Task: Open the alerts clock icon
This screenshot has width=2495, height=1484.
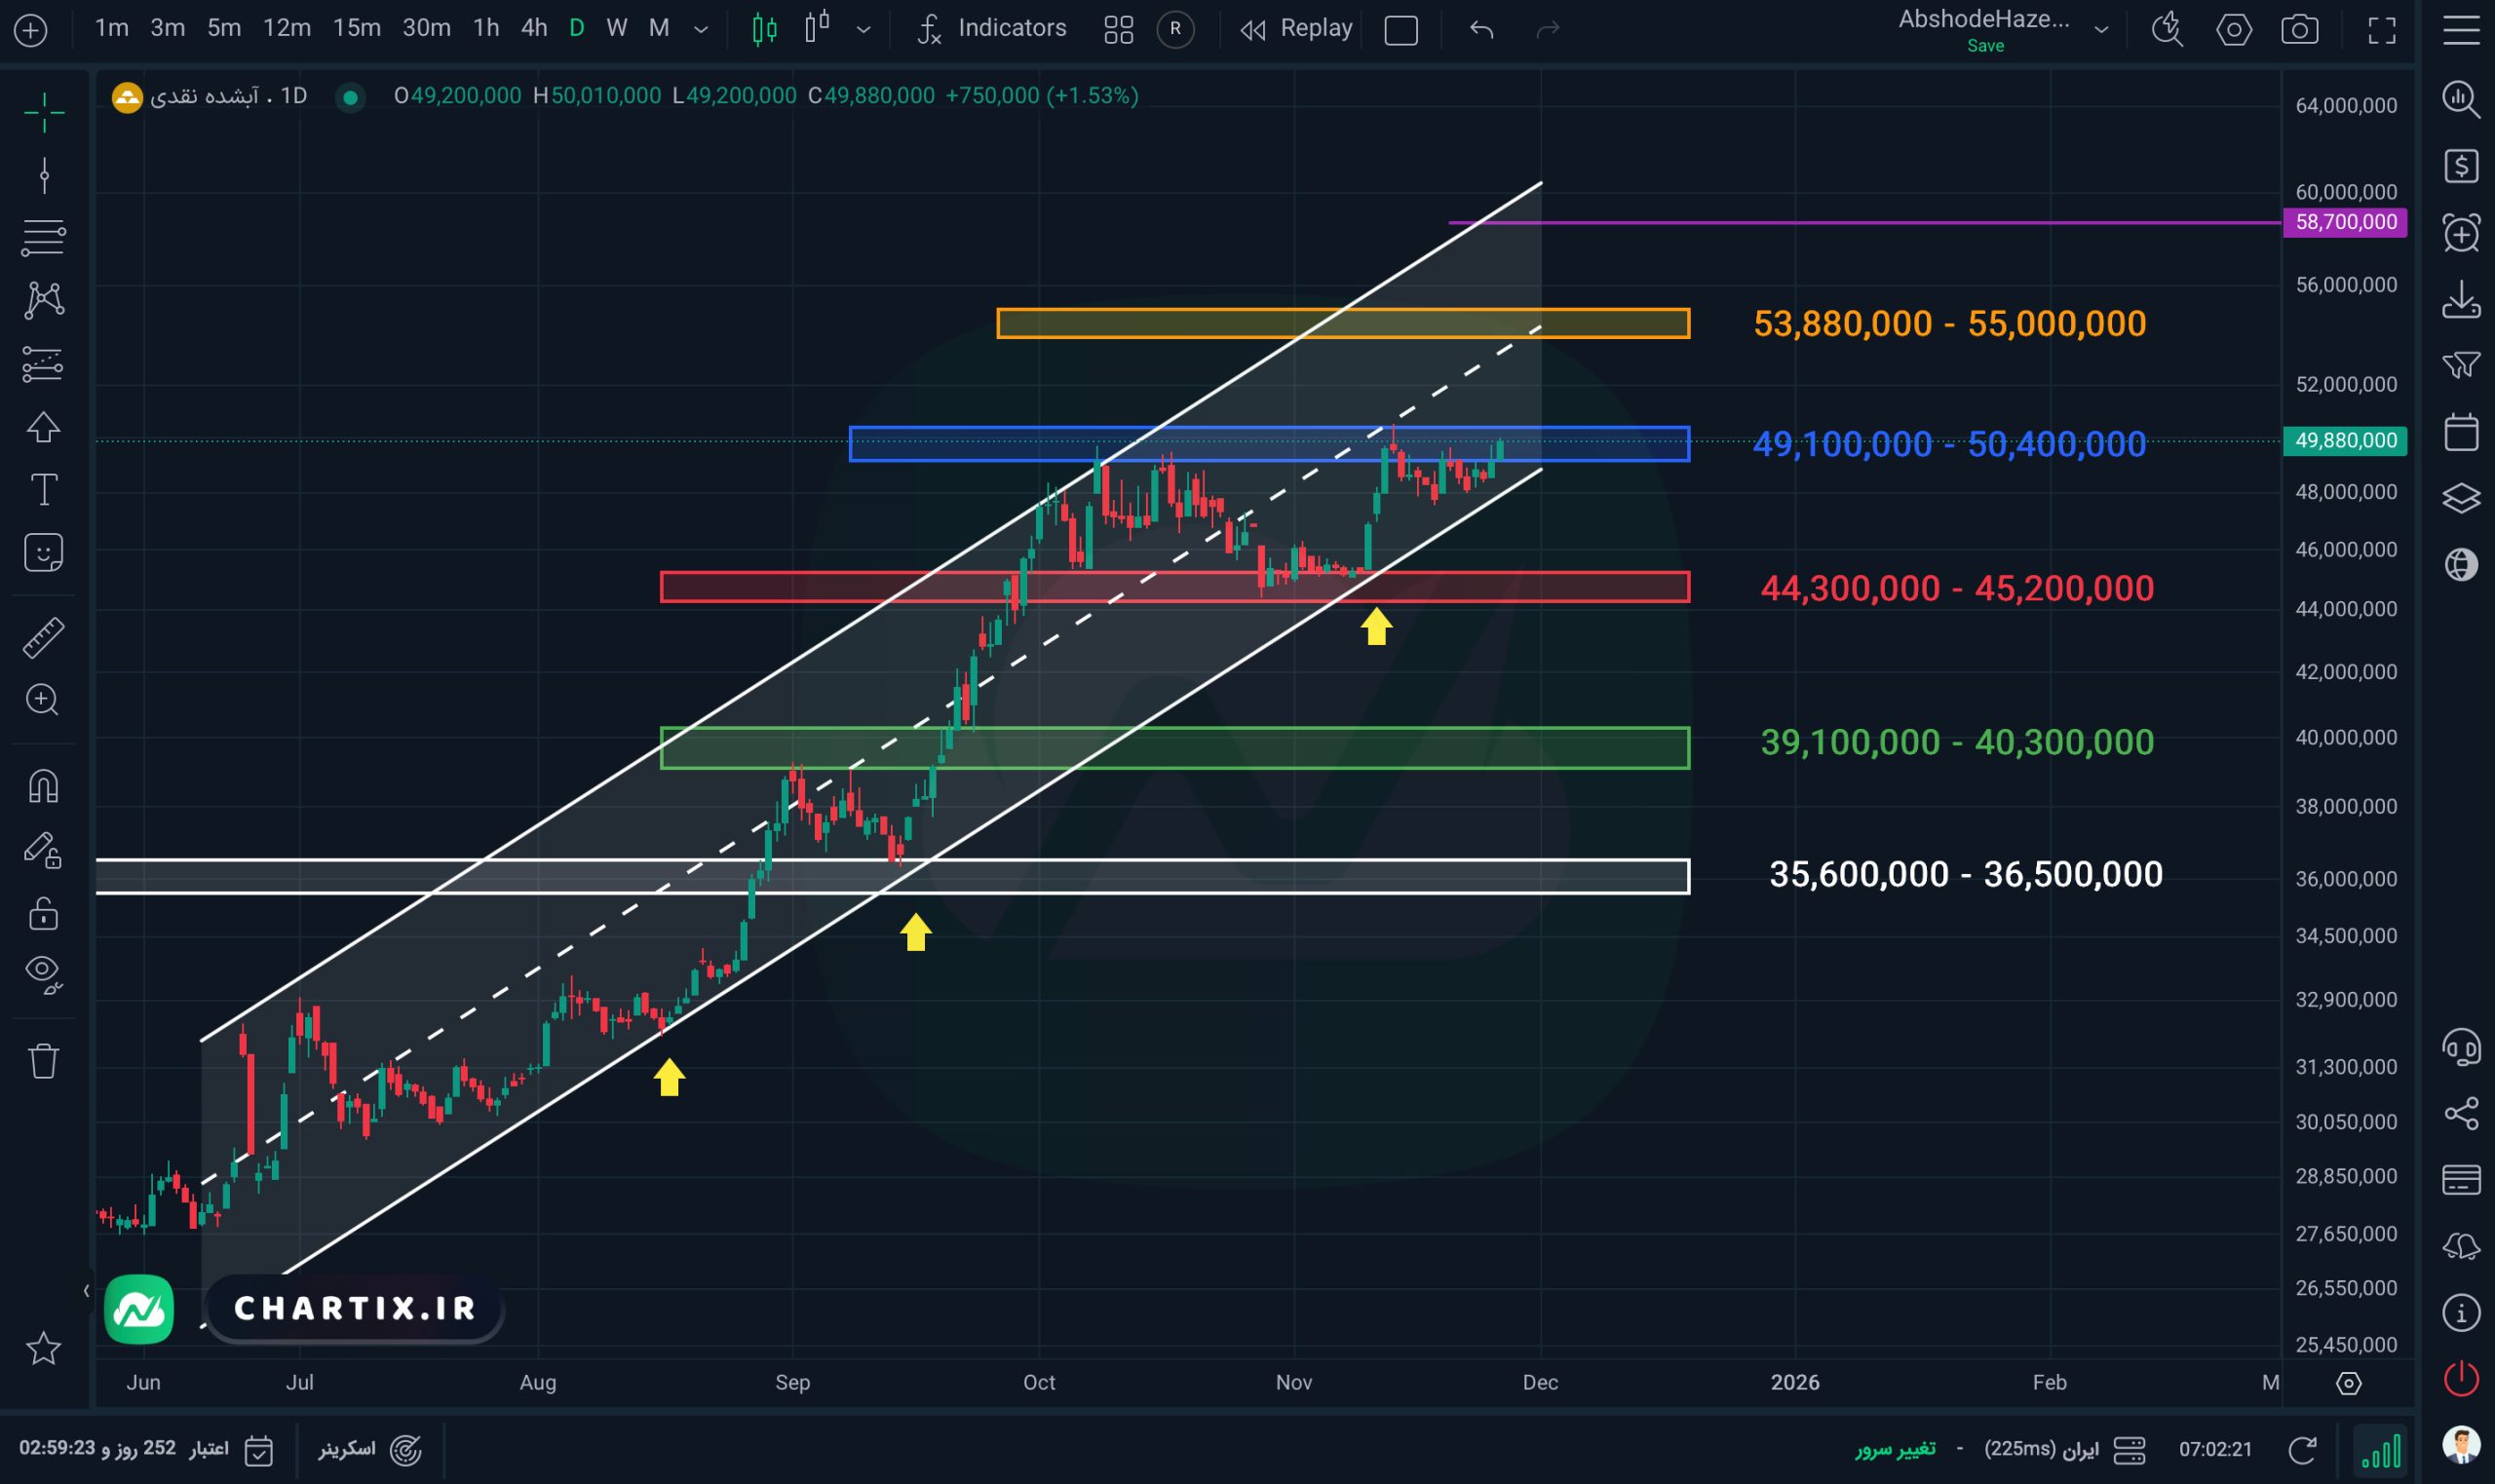Action: point(2461,234)
